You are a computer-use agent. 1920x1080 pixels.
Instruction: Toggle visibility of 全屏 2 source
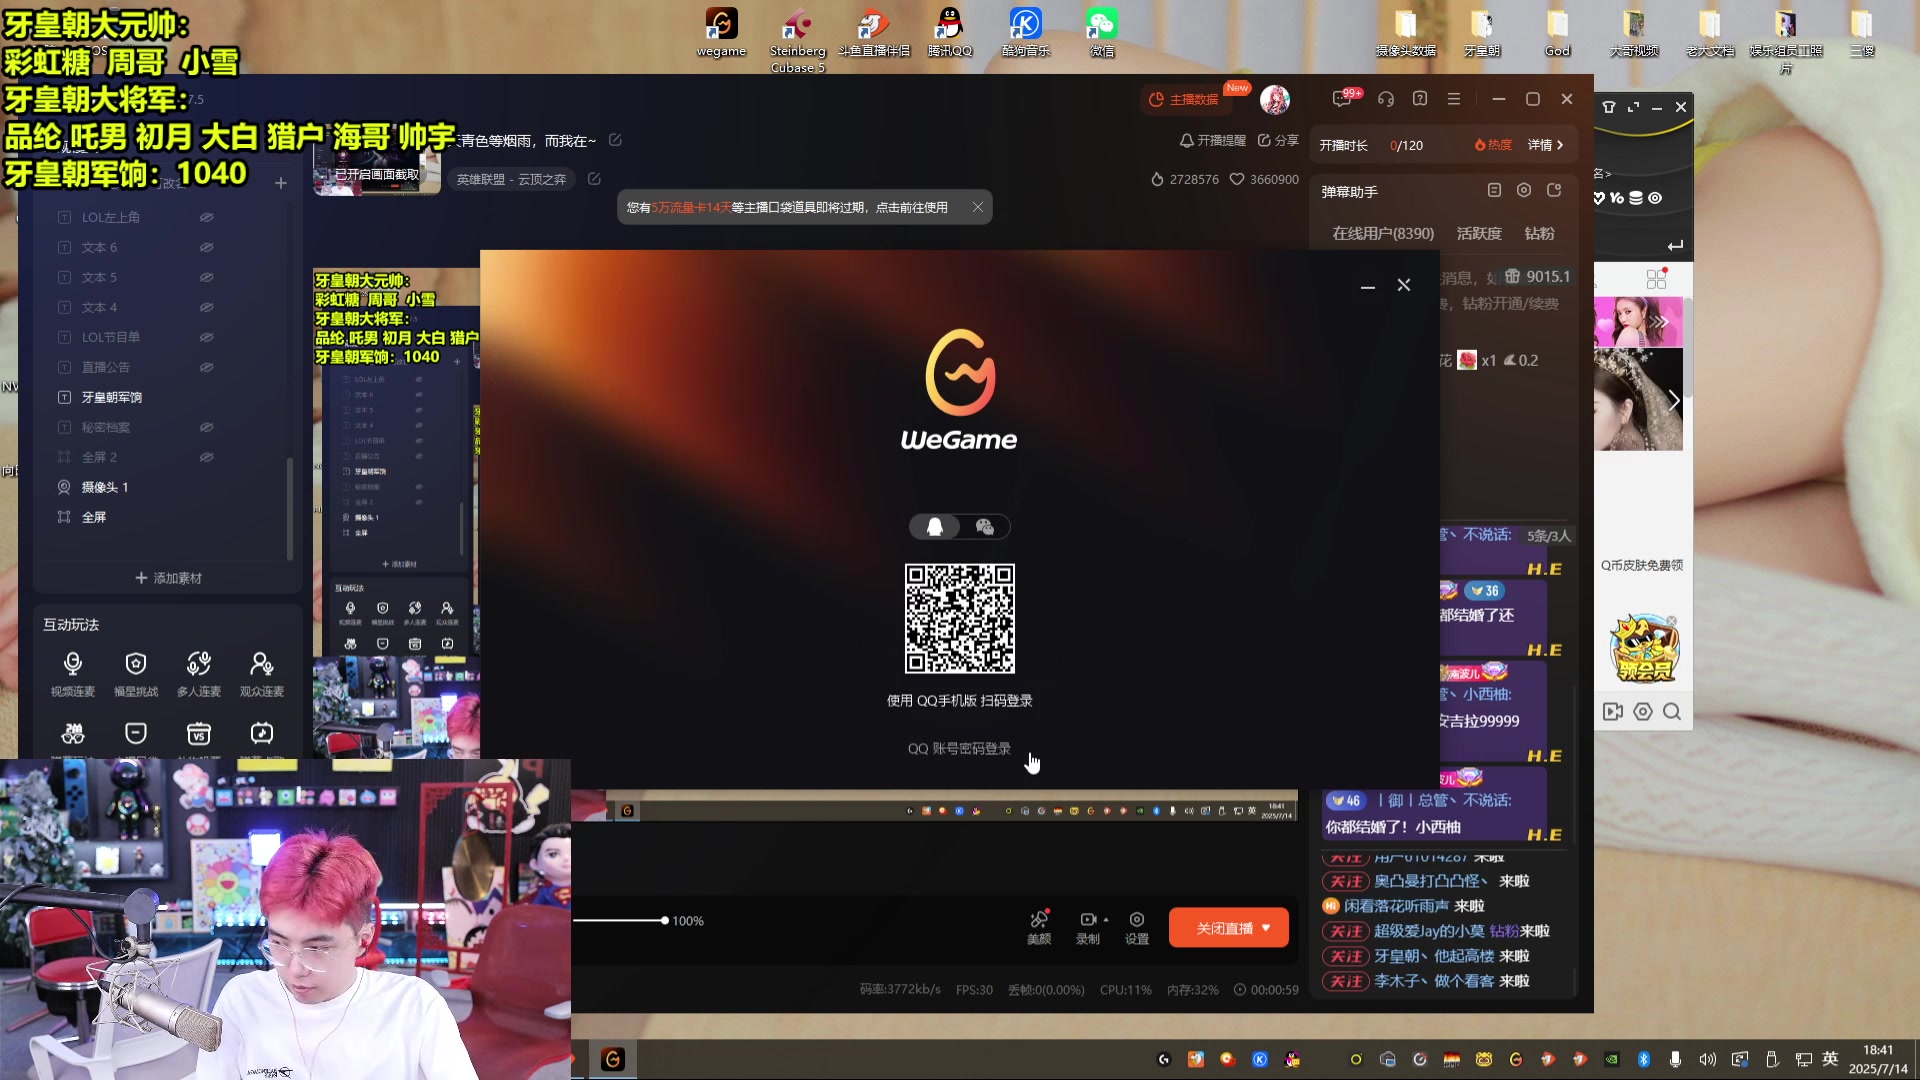click(206, 457)
